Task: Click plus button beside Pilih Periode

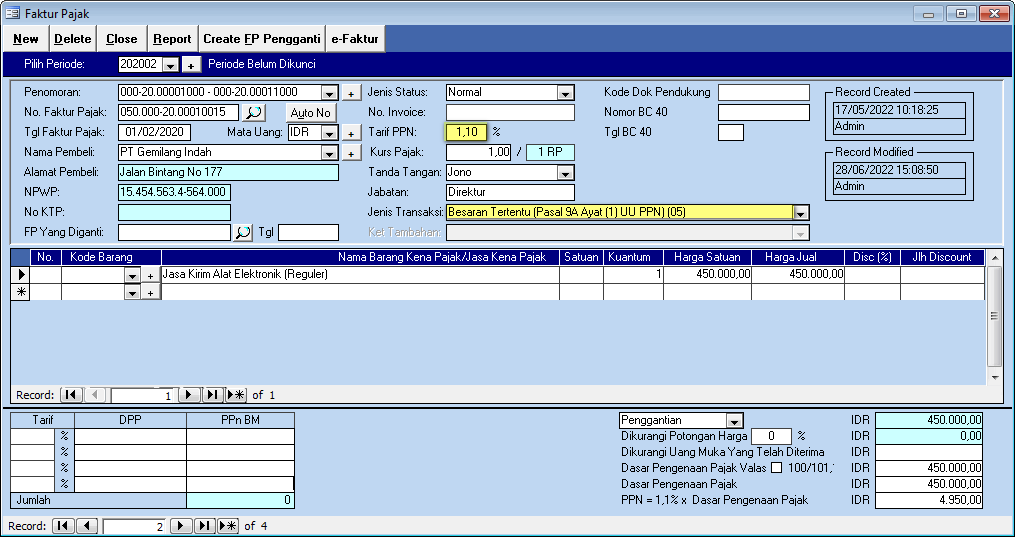Action: pos(192,64)
